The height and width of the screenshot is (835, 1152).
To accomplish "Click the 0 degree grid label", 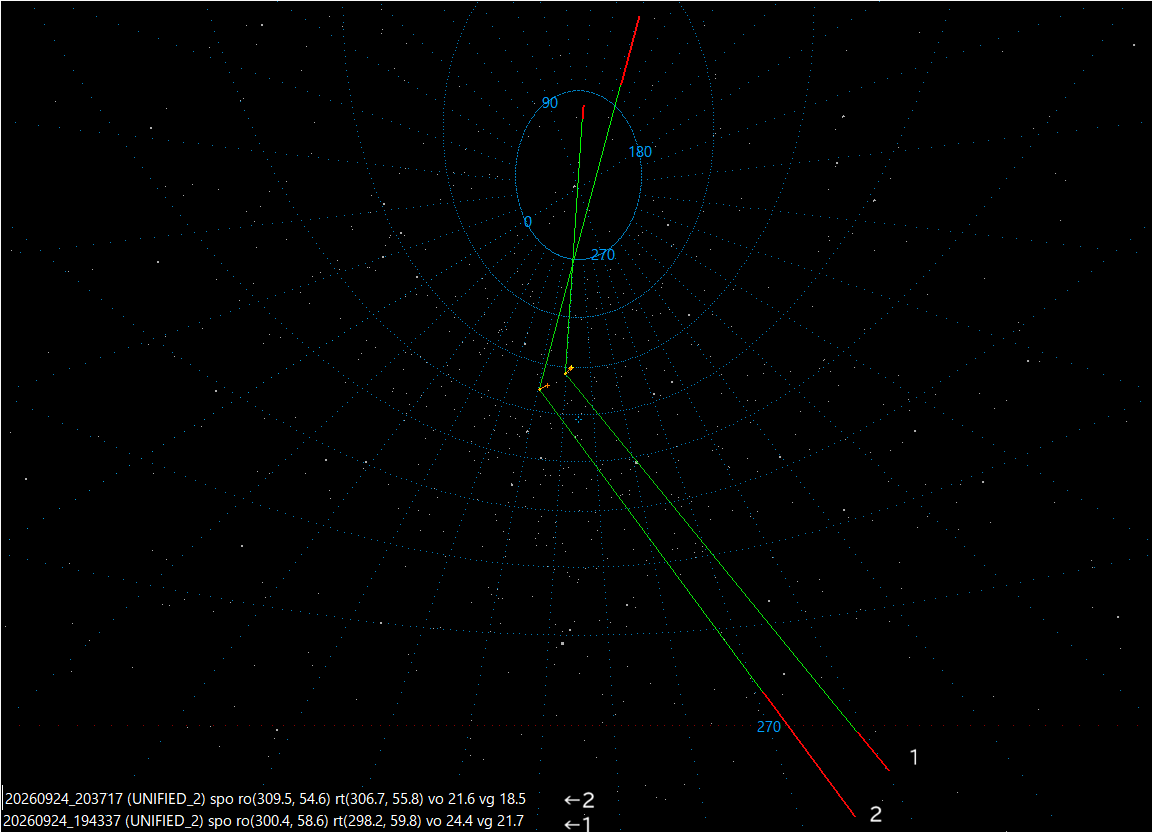I will tap(528, 222).
